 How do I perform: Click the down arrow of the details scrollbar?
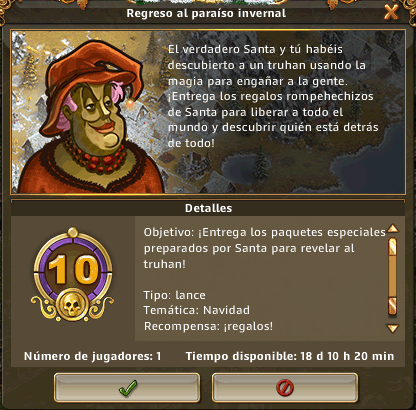coord(393,329)
